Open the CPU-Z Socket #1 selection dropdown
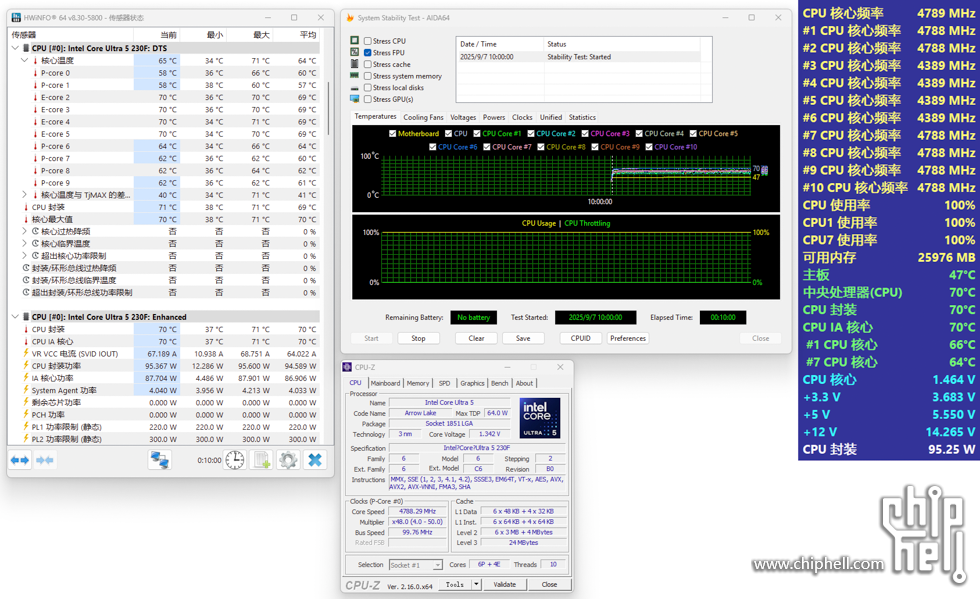This screenshot has width=980, height=599. 416,565
